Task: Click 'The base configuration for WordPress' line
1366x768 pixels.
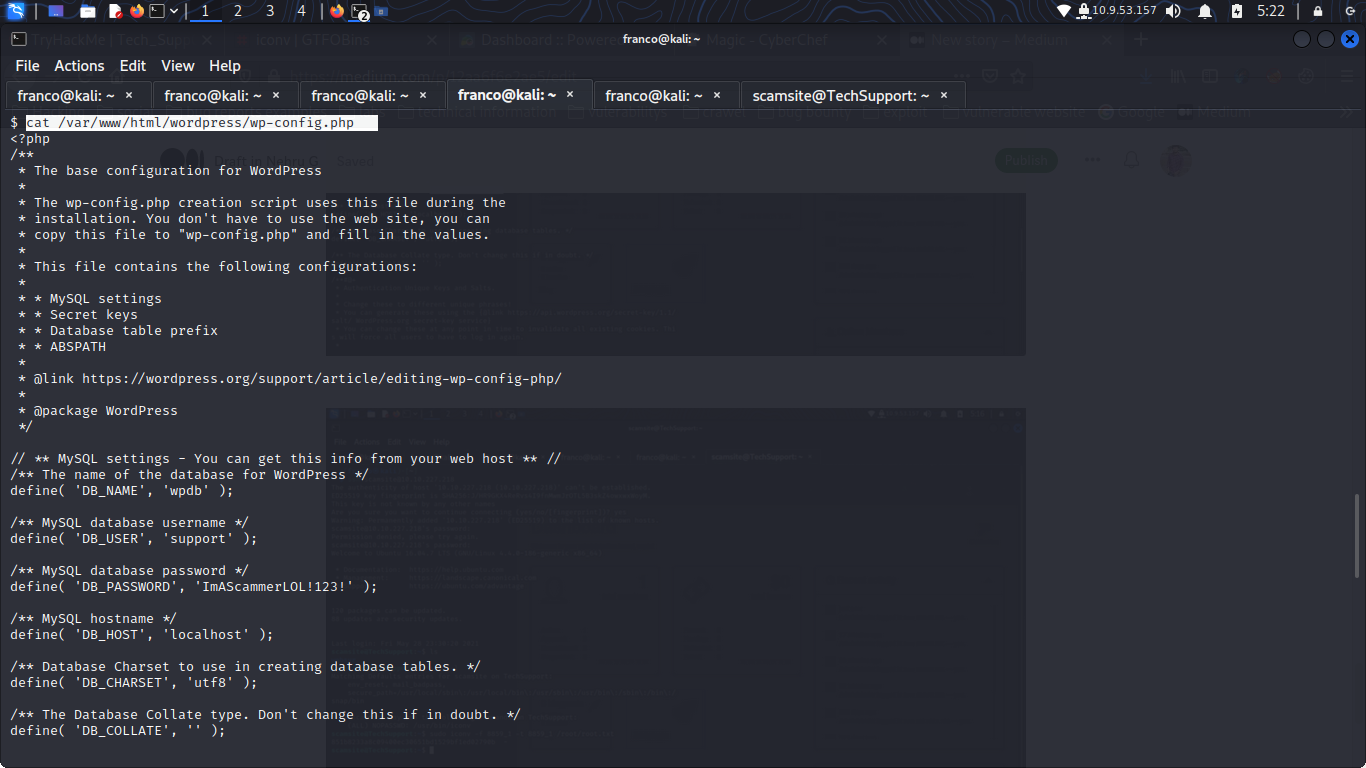Action: pyautogui.click(x=170, y=170)
